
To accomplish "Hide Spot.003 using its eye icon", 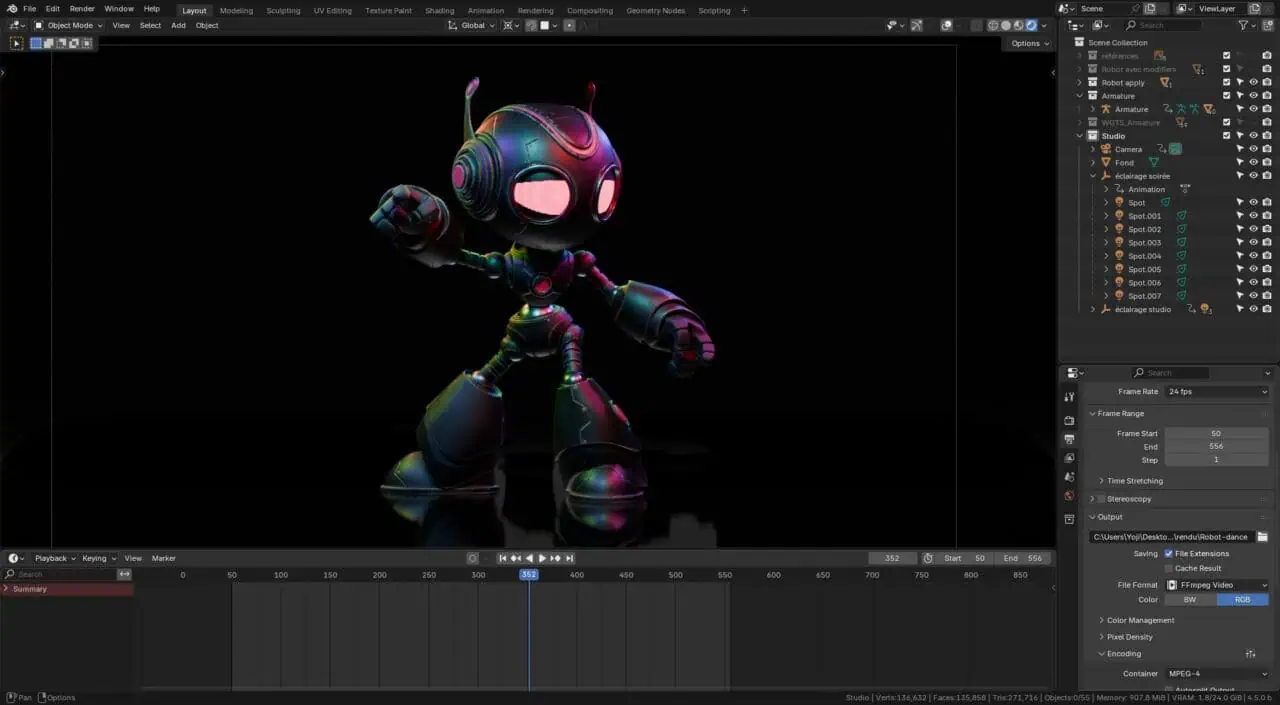I will tap(1253, 243).
